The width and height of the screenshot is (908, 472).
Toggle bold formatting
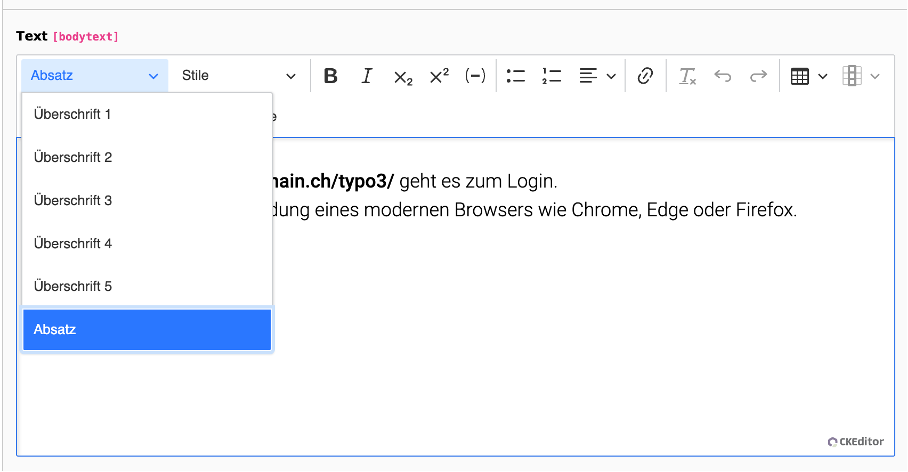(331, 76)
